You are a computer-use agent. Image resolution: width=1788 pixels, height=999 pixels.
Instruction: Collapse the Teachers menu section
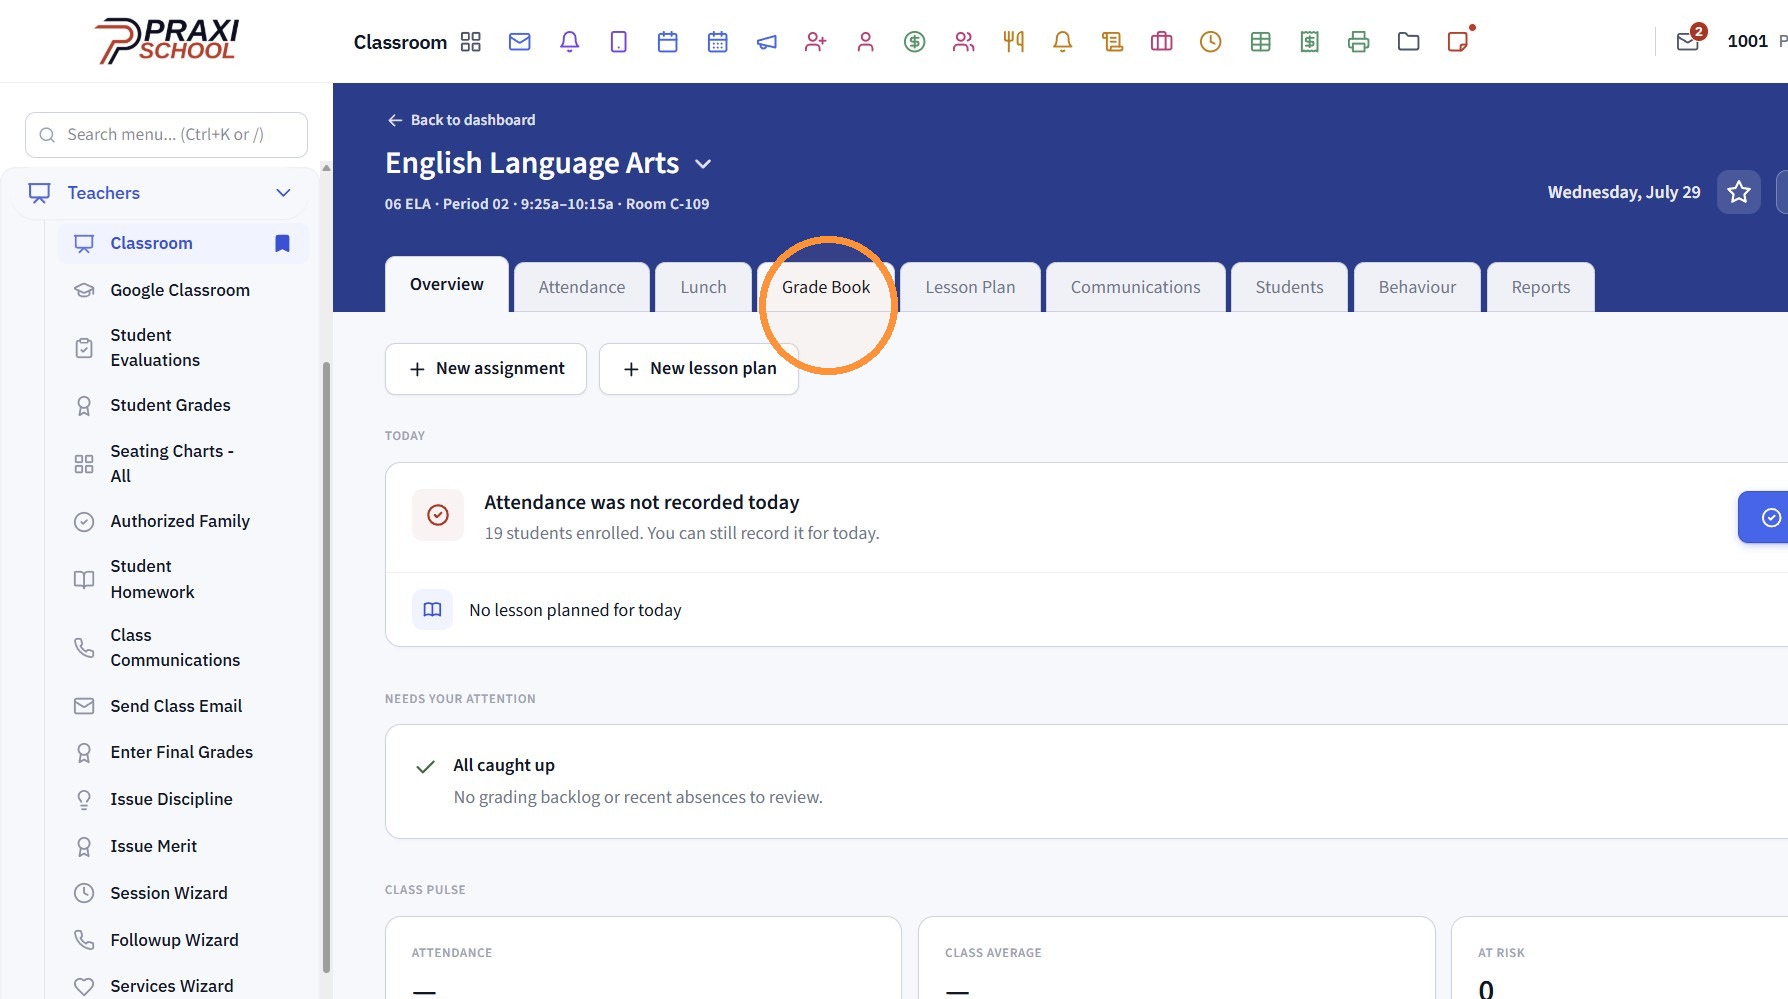(x=283, y=193)
